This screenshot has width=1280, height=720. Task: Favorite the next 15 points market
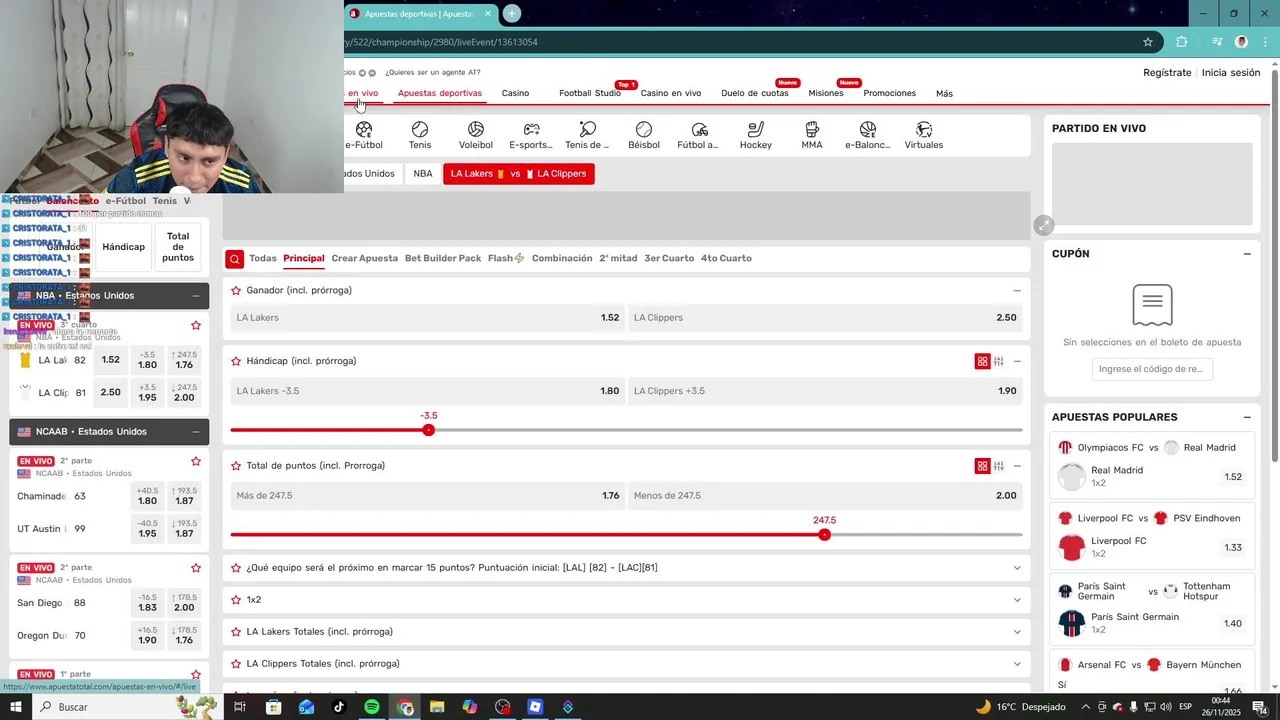tap(236, 568)
